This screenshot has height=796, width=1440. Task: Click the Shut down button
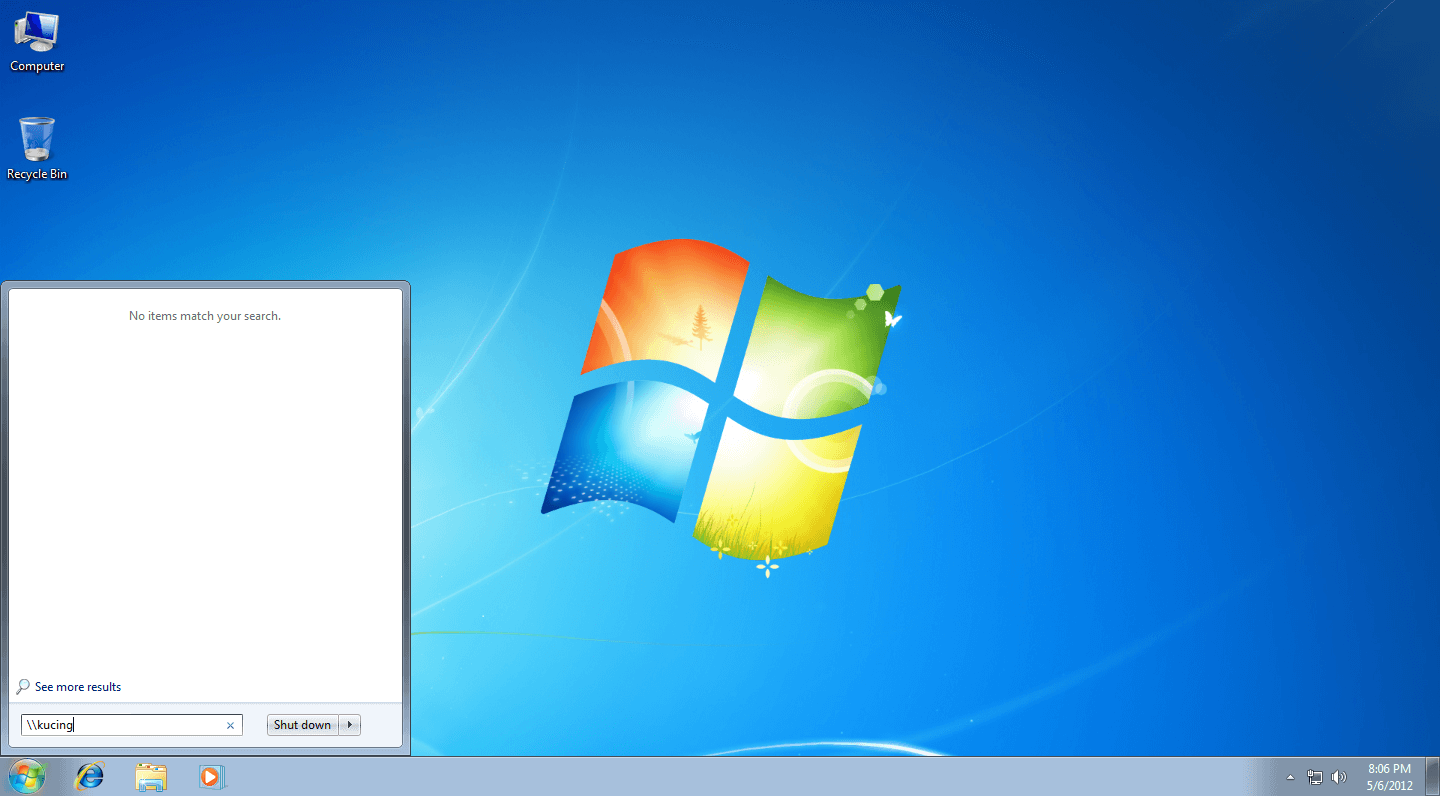pos(302,725)
